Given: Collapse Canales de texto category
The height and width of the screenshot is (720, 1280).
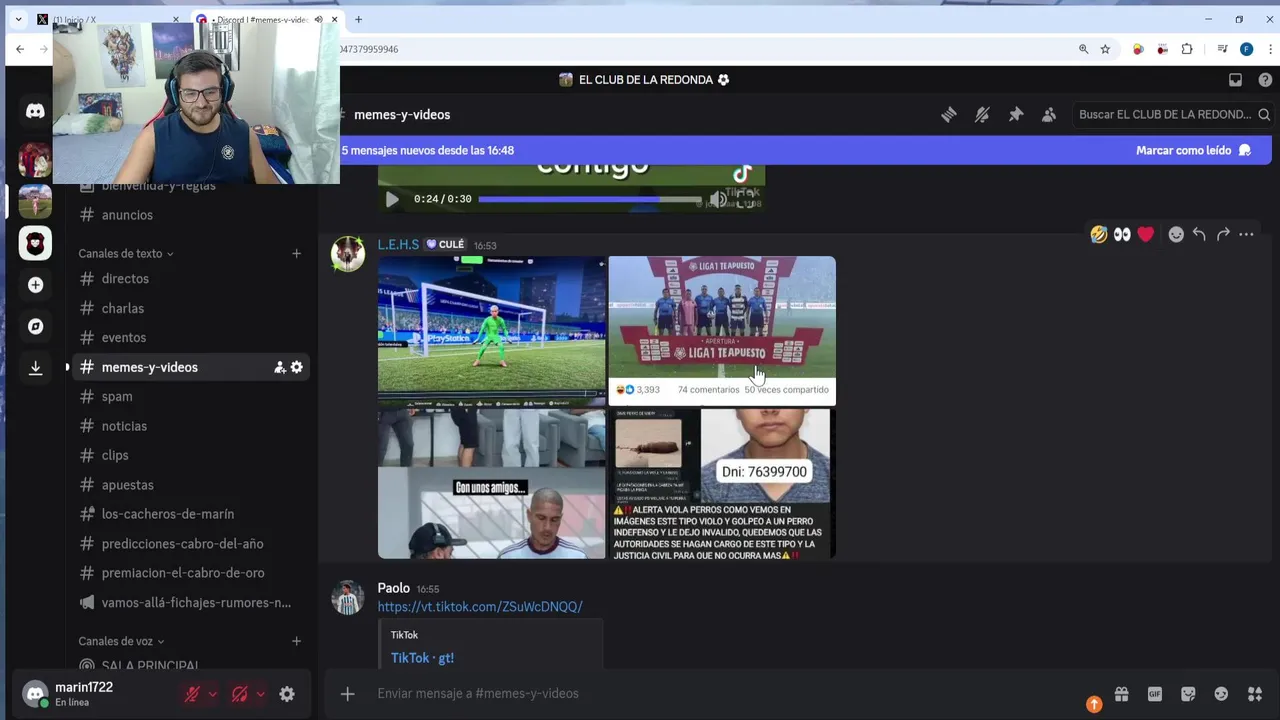Looking at the screenshot, I should point(126,254).
